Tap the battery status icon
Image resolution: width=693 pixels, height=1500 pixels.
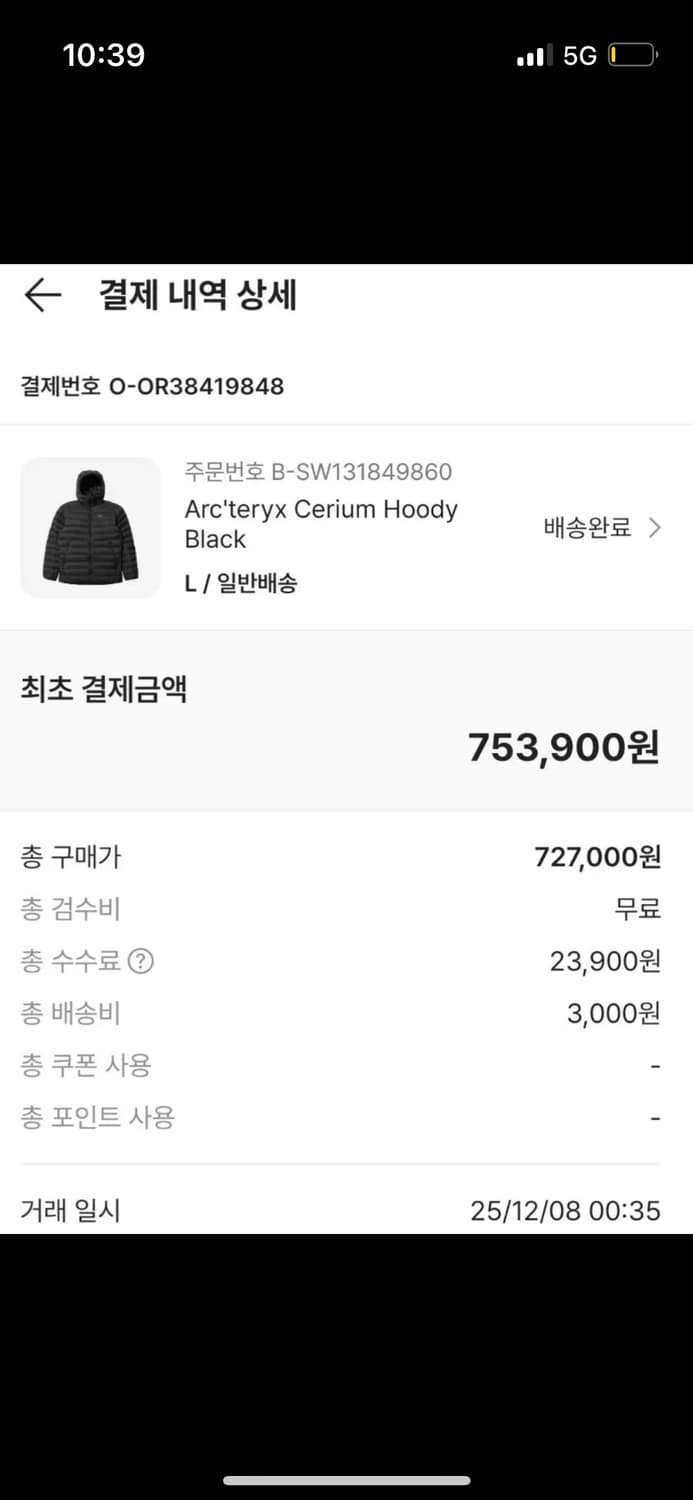[630, 55]
